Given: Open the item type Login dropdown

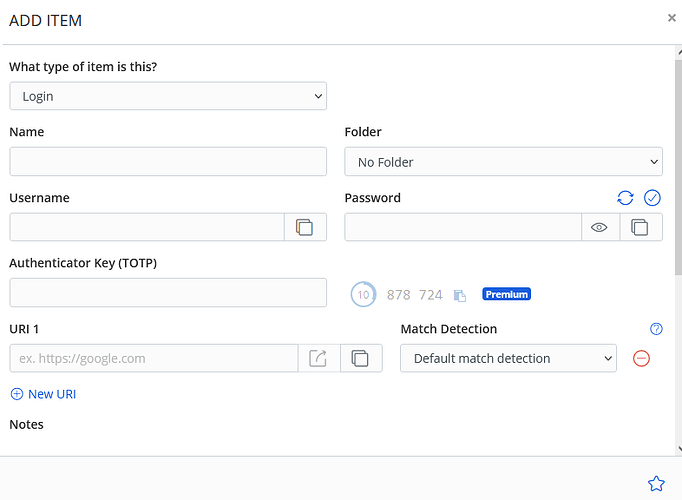Looking at the screenshot, I should 168,96.
